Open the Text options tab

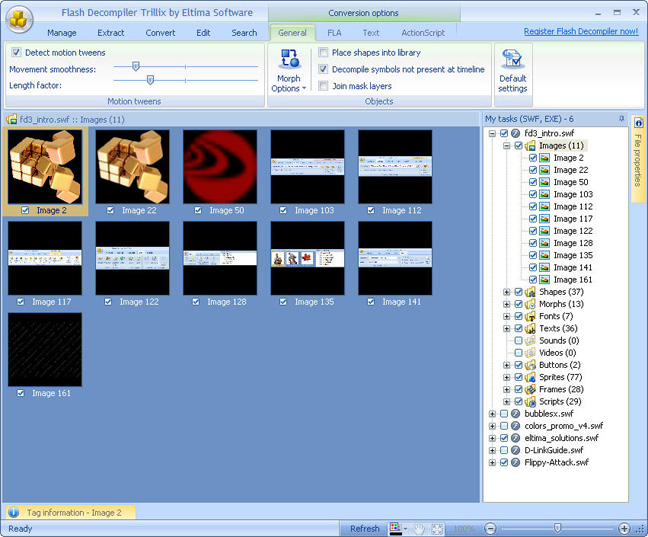pyautogui.click(x=371, y=33)
